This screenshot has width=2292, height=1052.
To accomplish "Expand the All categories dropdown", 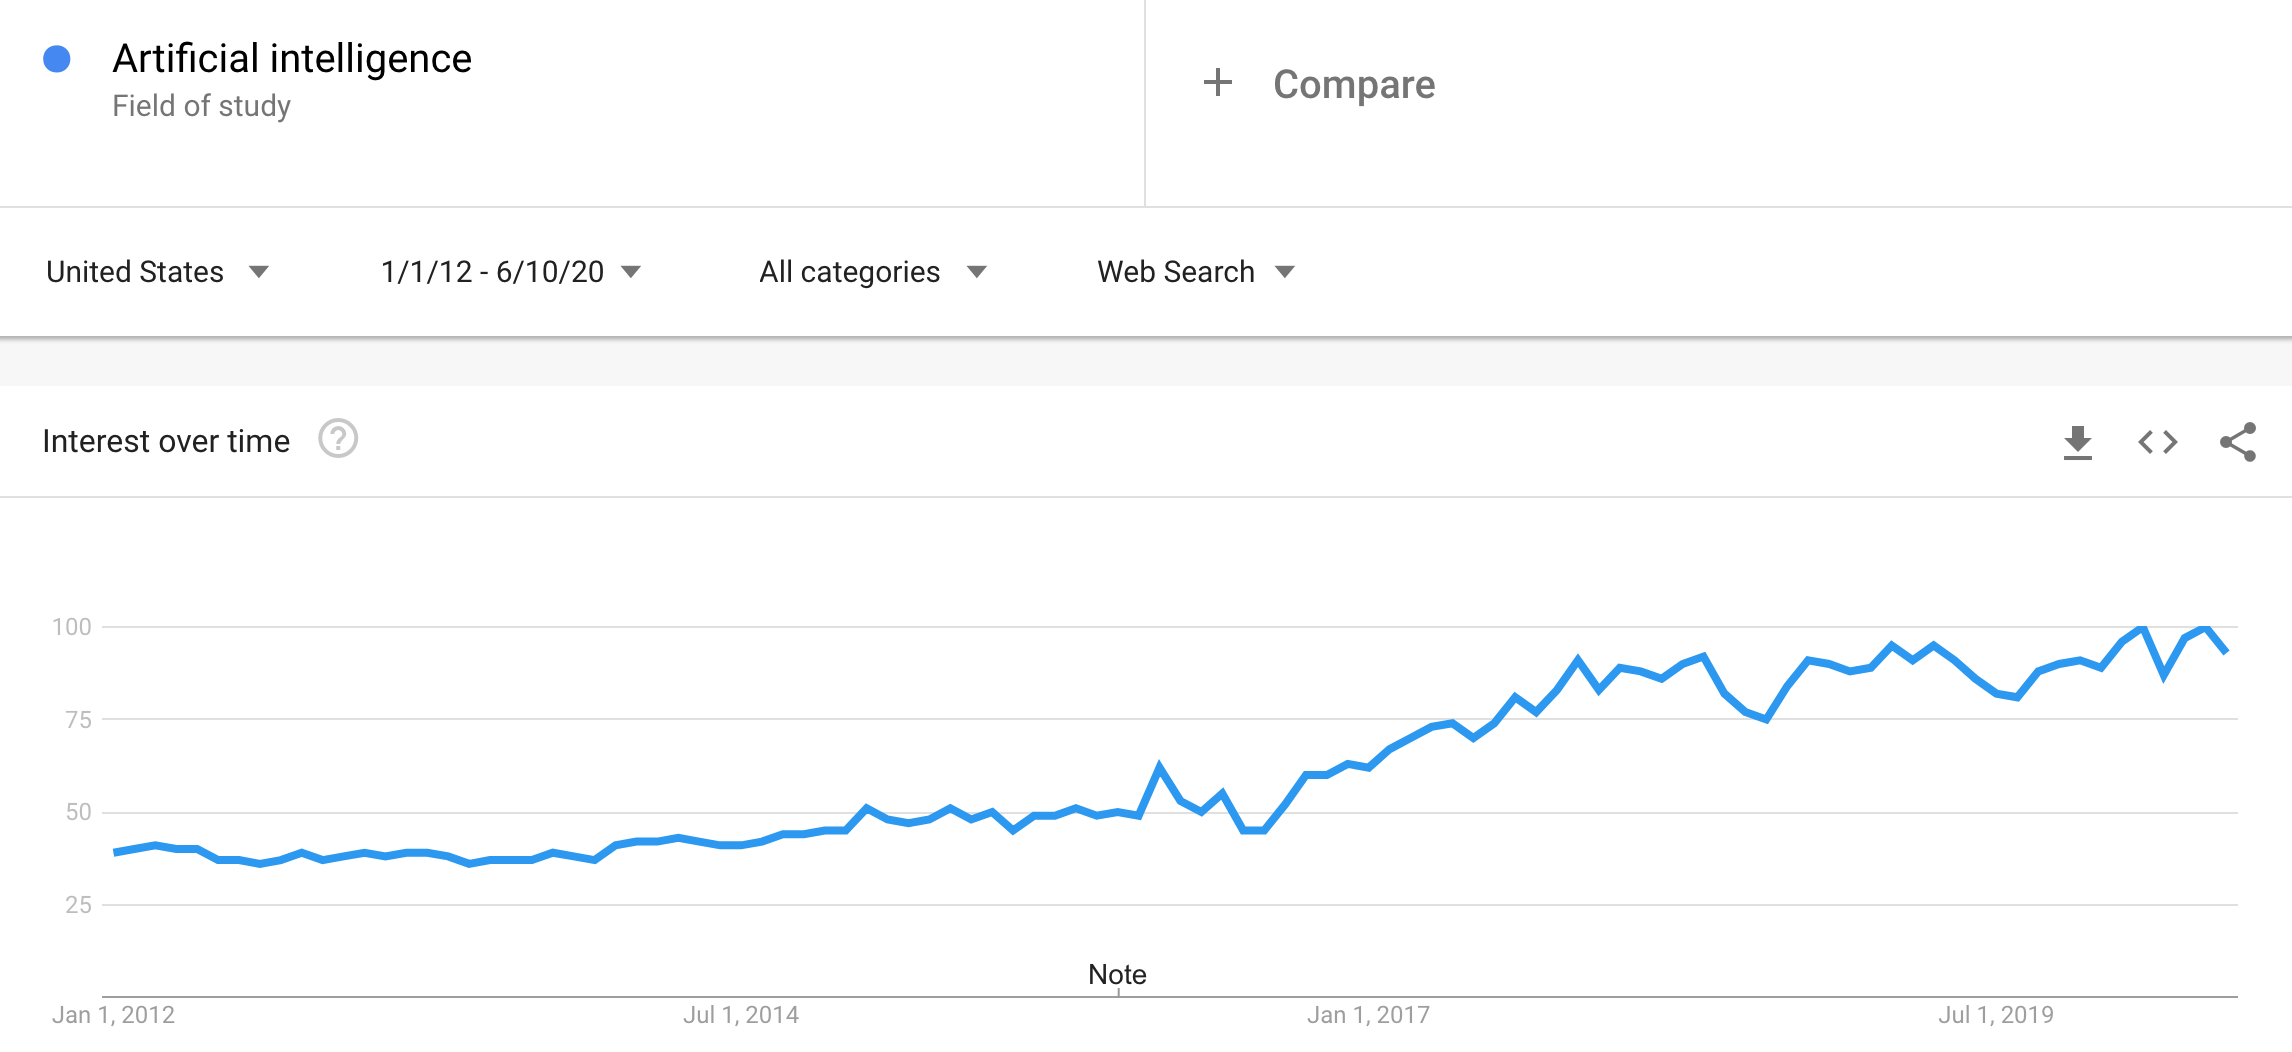I will pos(872,271).
